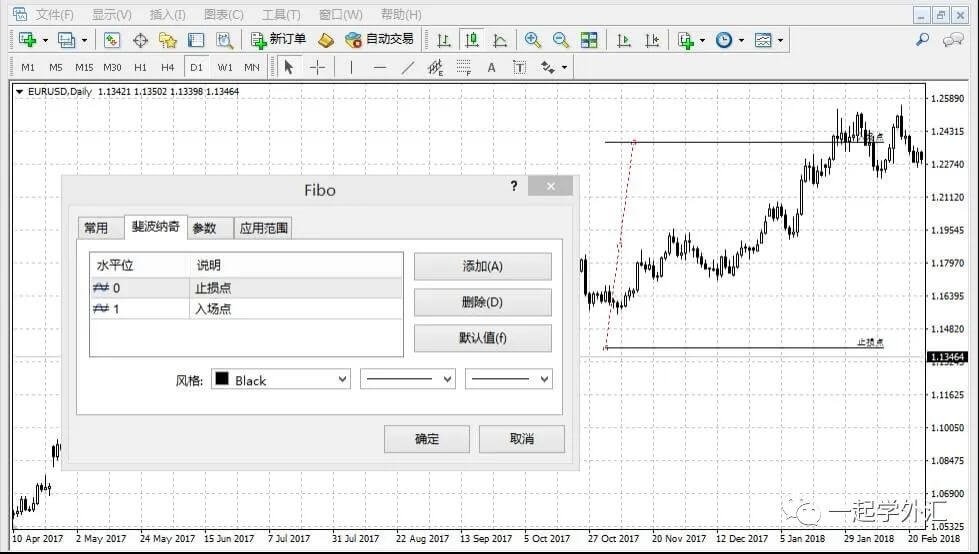
Task: Expand the arrows tool dropdown arrow
Action: click(564, 67)
